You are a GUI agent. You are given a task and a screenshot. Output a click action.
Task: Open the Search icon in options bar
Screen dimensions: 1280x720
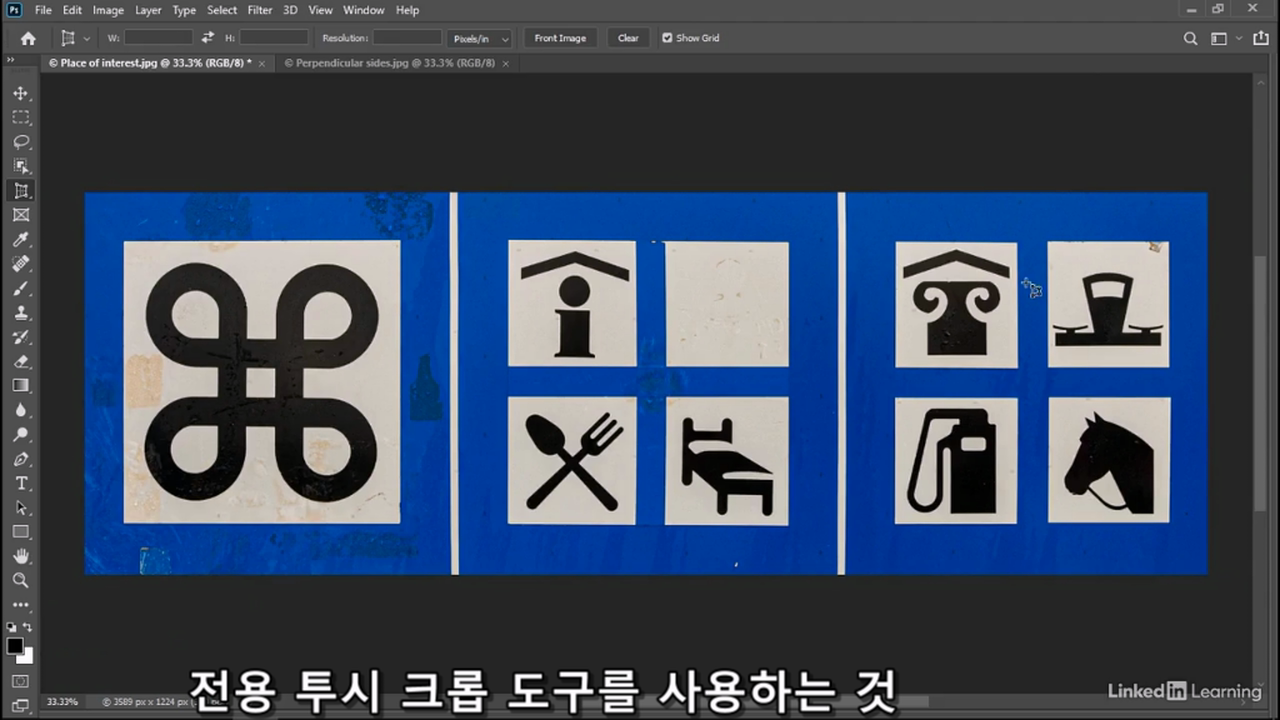click(1190, 38)
